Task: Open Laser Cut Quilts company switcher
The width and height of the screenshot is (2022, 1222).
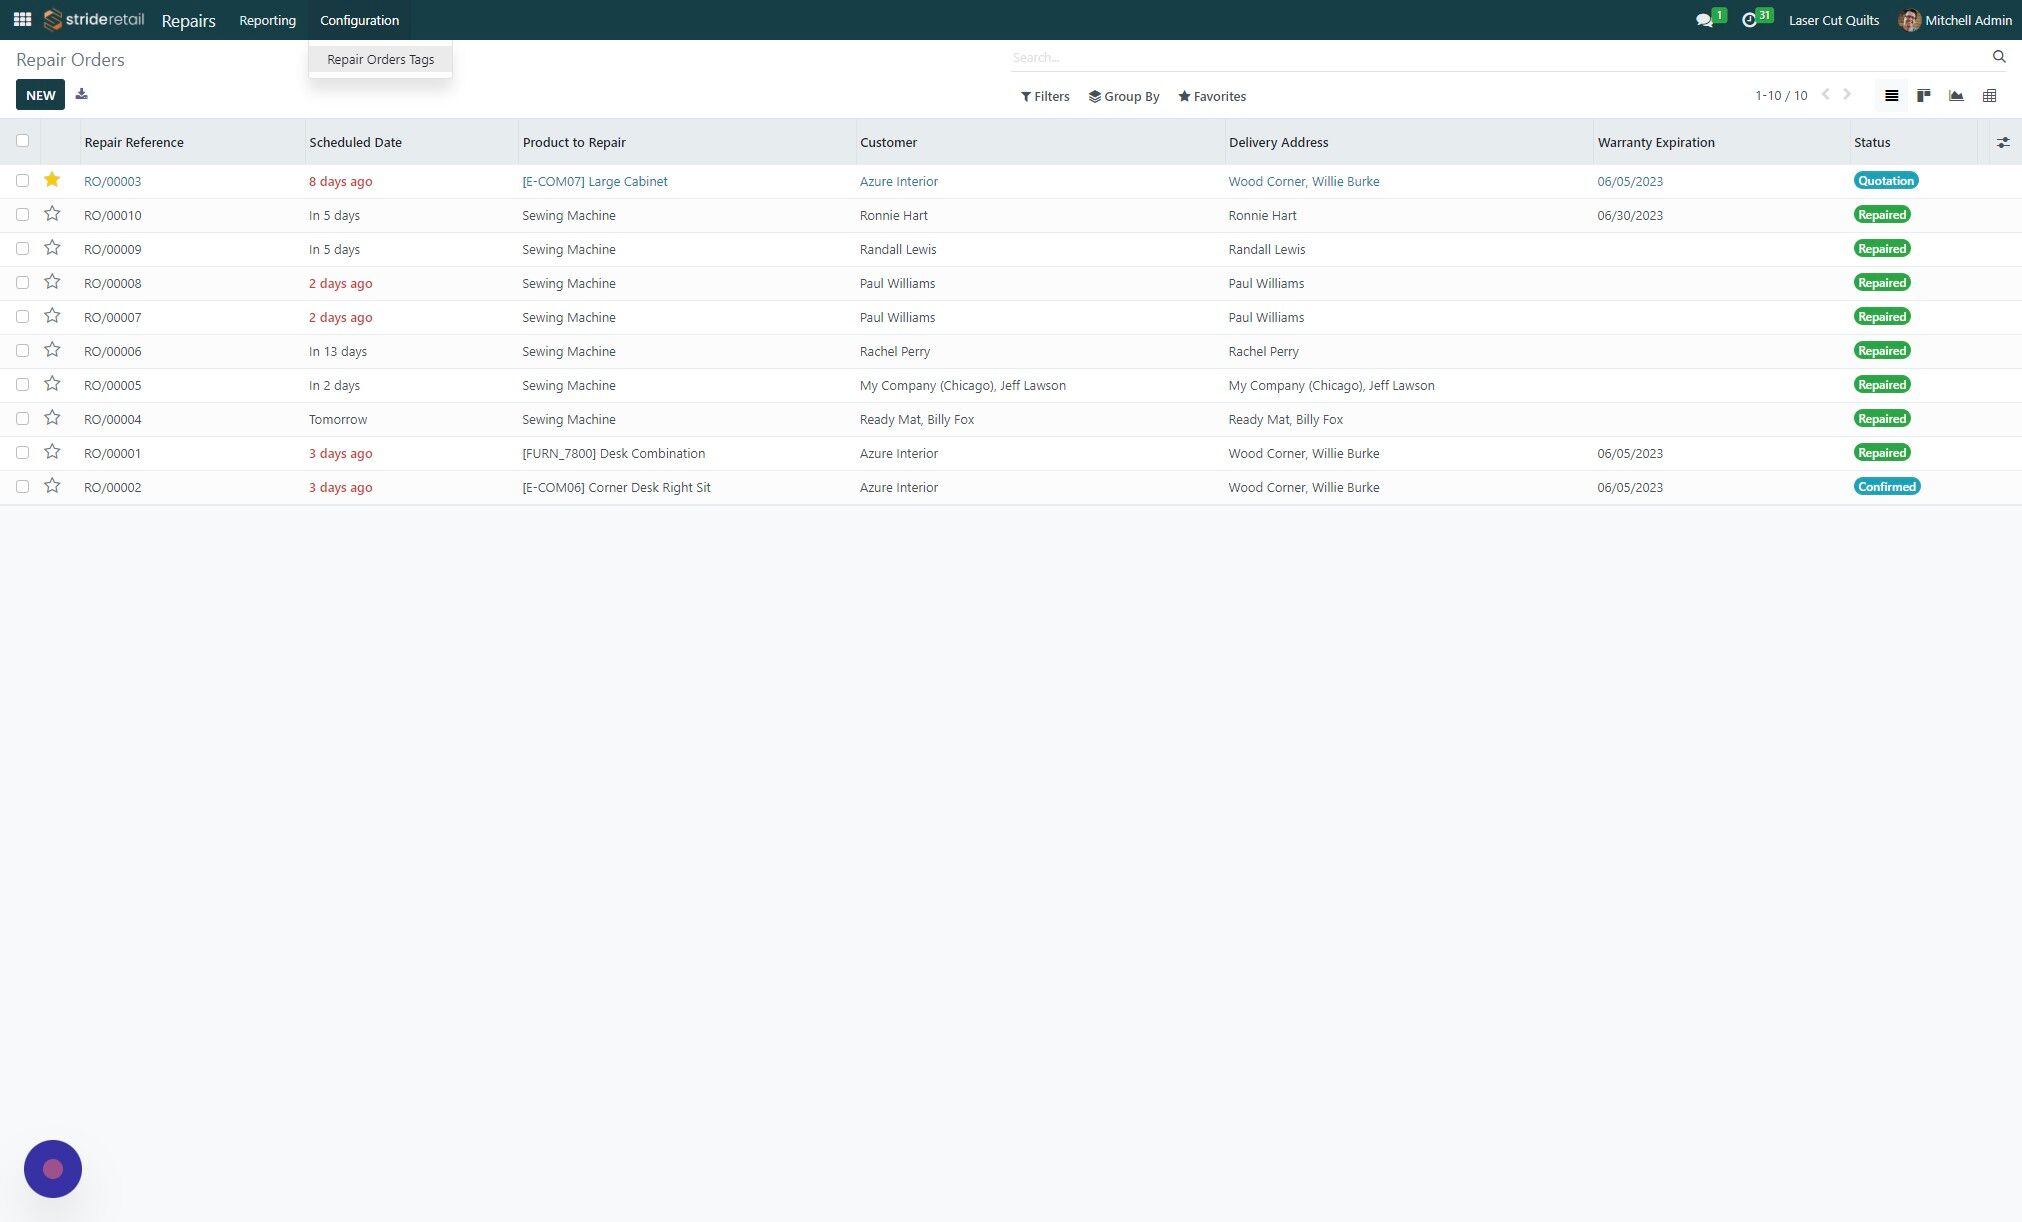Action: click(x=1833, y=20)
